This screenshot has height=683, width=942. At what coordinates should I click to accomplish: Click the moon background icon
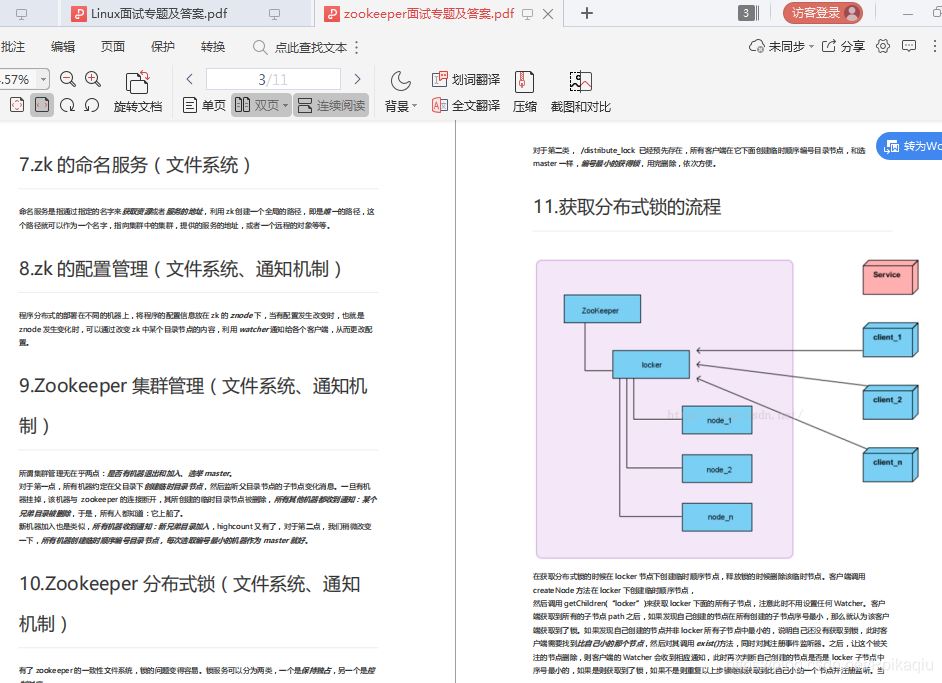click(400, 80)
